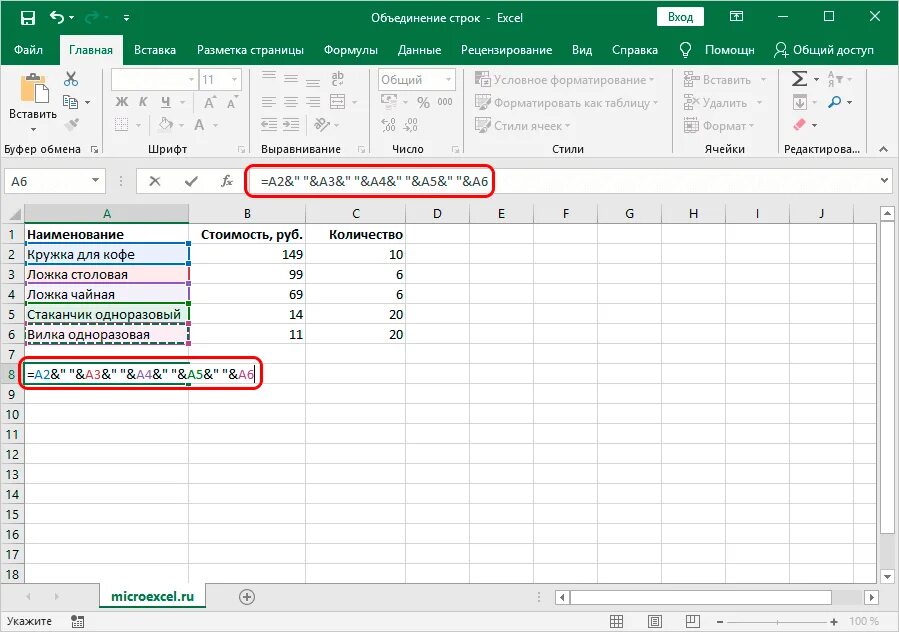The height and width of the screenshot is (632, 899).
Task: Open the Fill Color bucket
Action: tap(166, 124)
